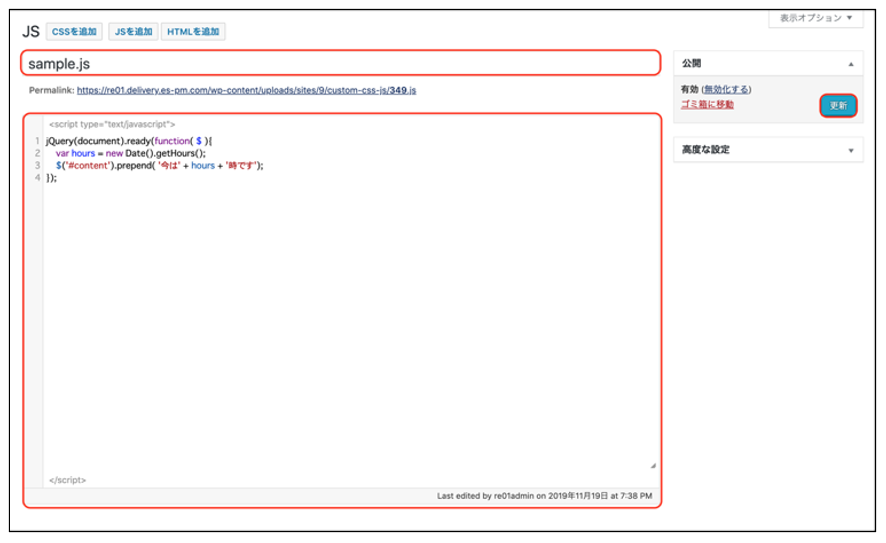Focus the sample.js title field
The image size is (886, 543).
(x=340, y=63)
